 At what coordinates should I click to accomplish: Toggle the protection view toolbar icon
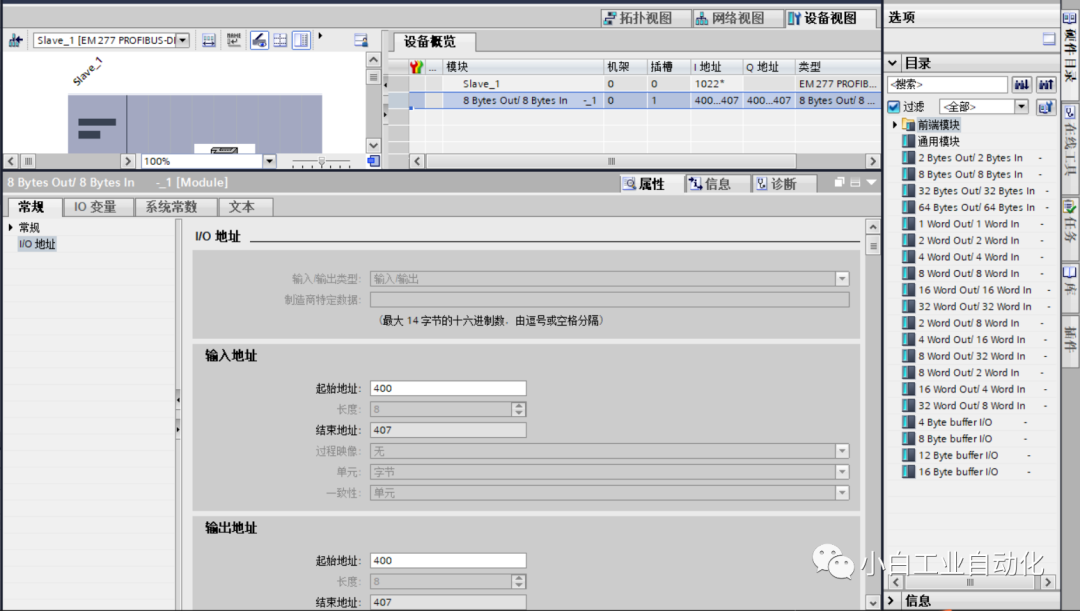pyautogui.click(x=259, y=41)
